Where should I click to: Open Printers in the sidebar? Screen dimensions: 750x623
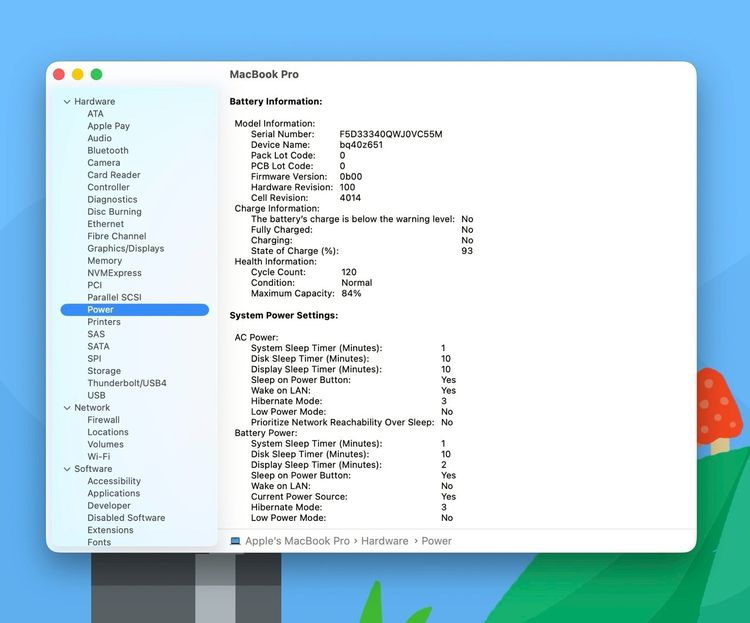pos(104,322)
